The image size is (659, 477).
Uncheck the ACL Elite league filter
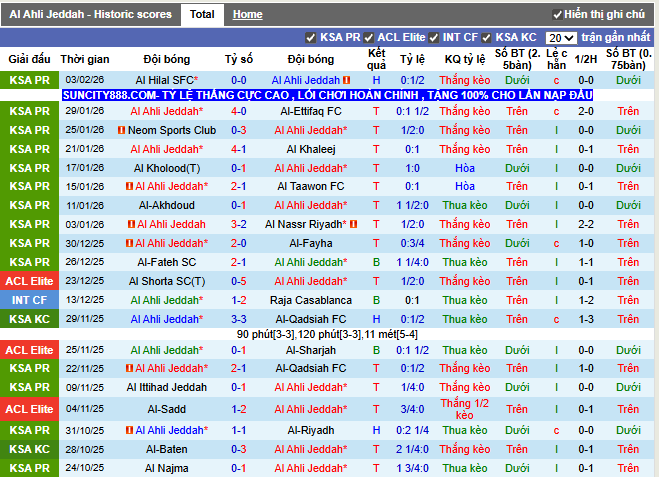(x=369, y=38)
